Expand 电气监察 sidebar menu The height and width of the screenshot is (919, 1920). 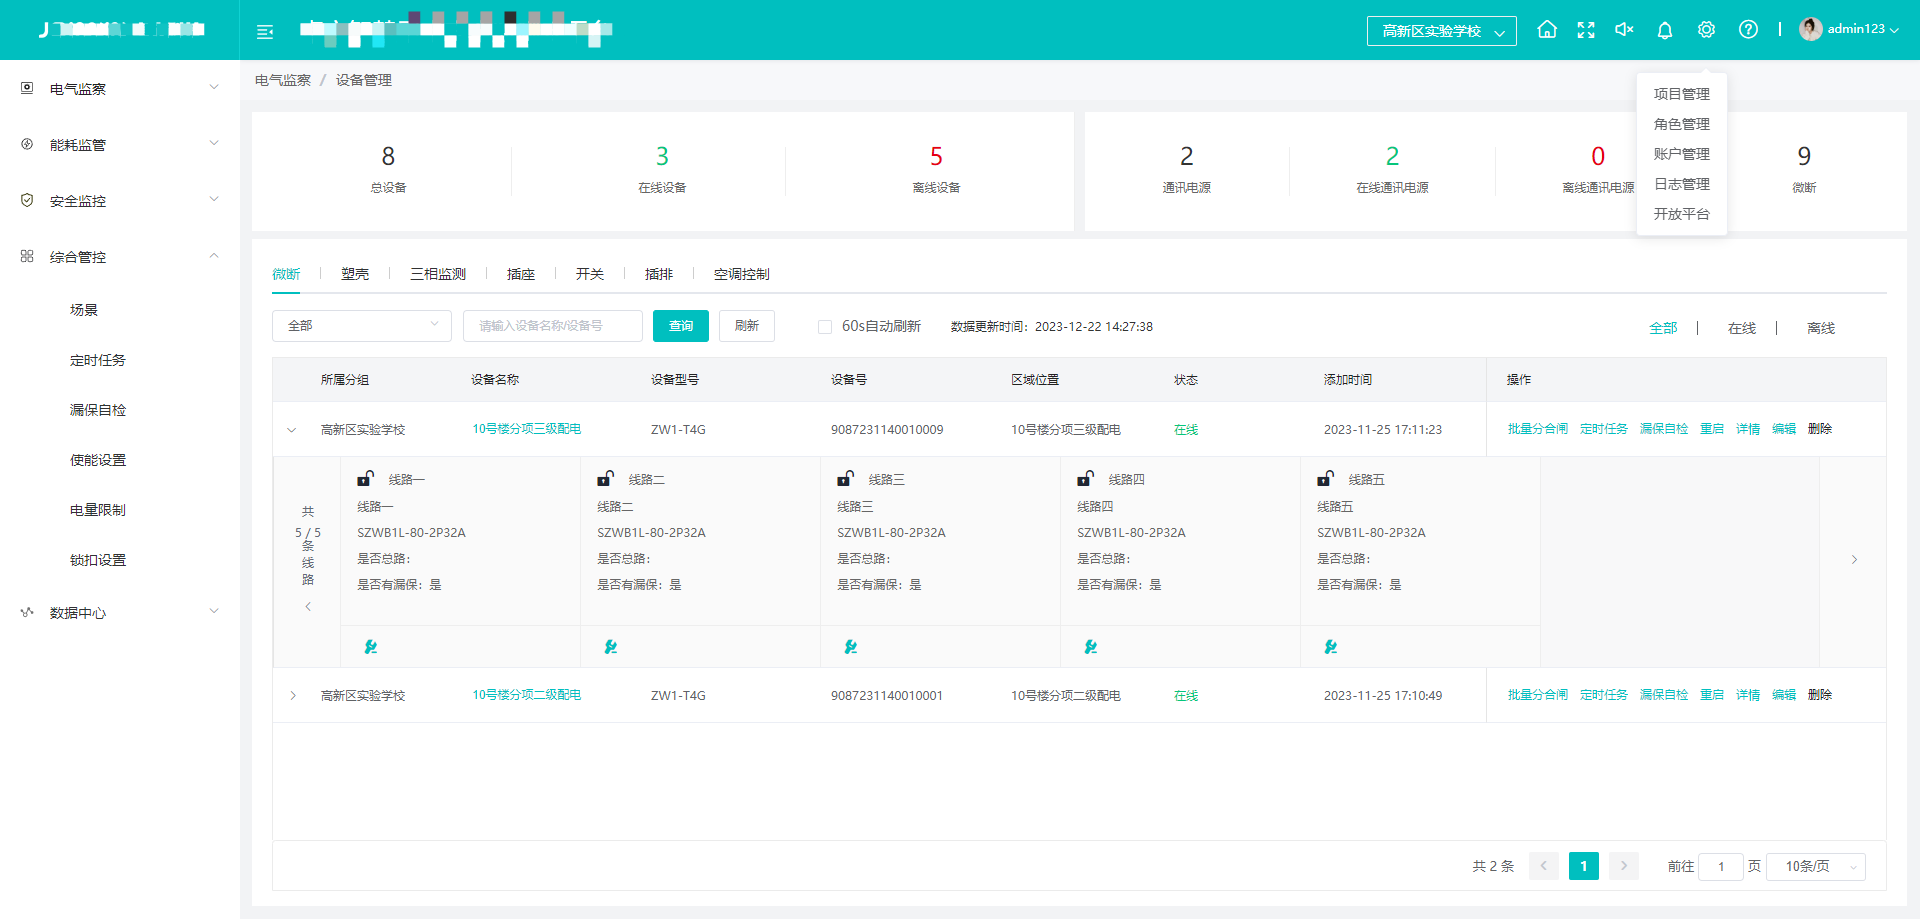[214, 87]
